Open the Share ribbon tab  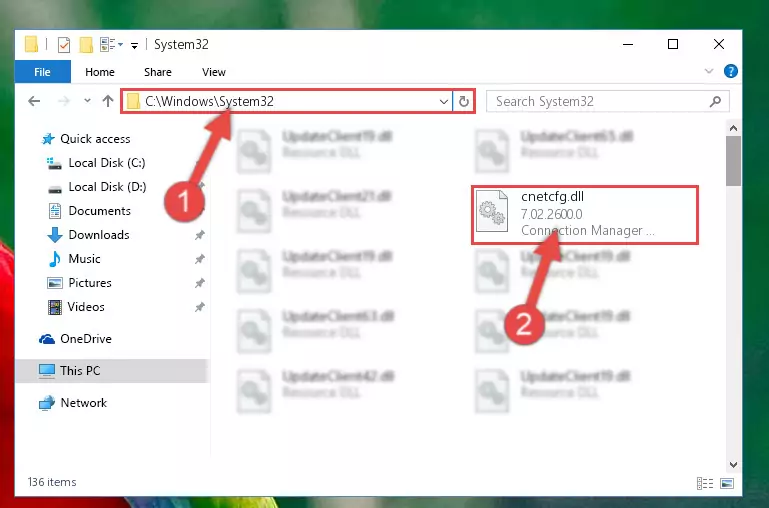[x=157, y=72]
